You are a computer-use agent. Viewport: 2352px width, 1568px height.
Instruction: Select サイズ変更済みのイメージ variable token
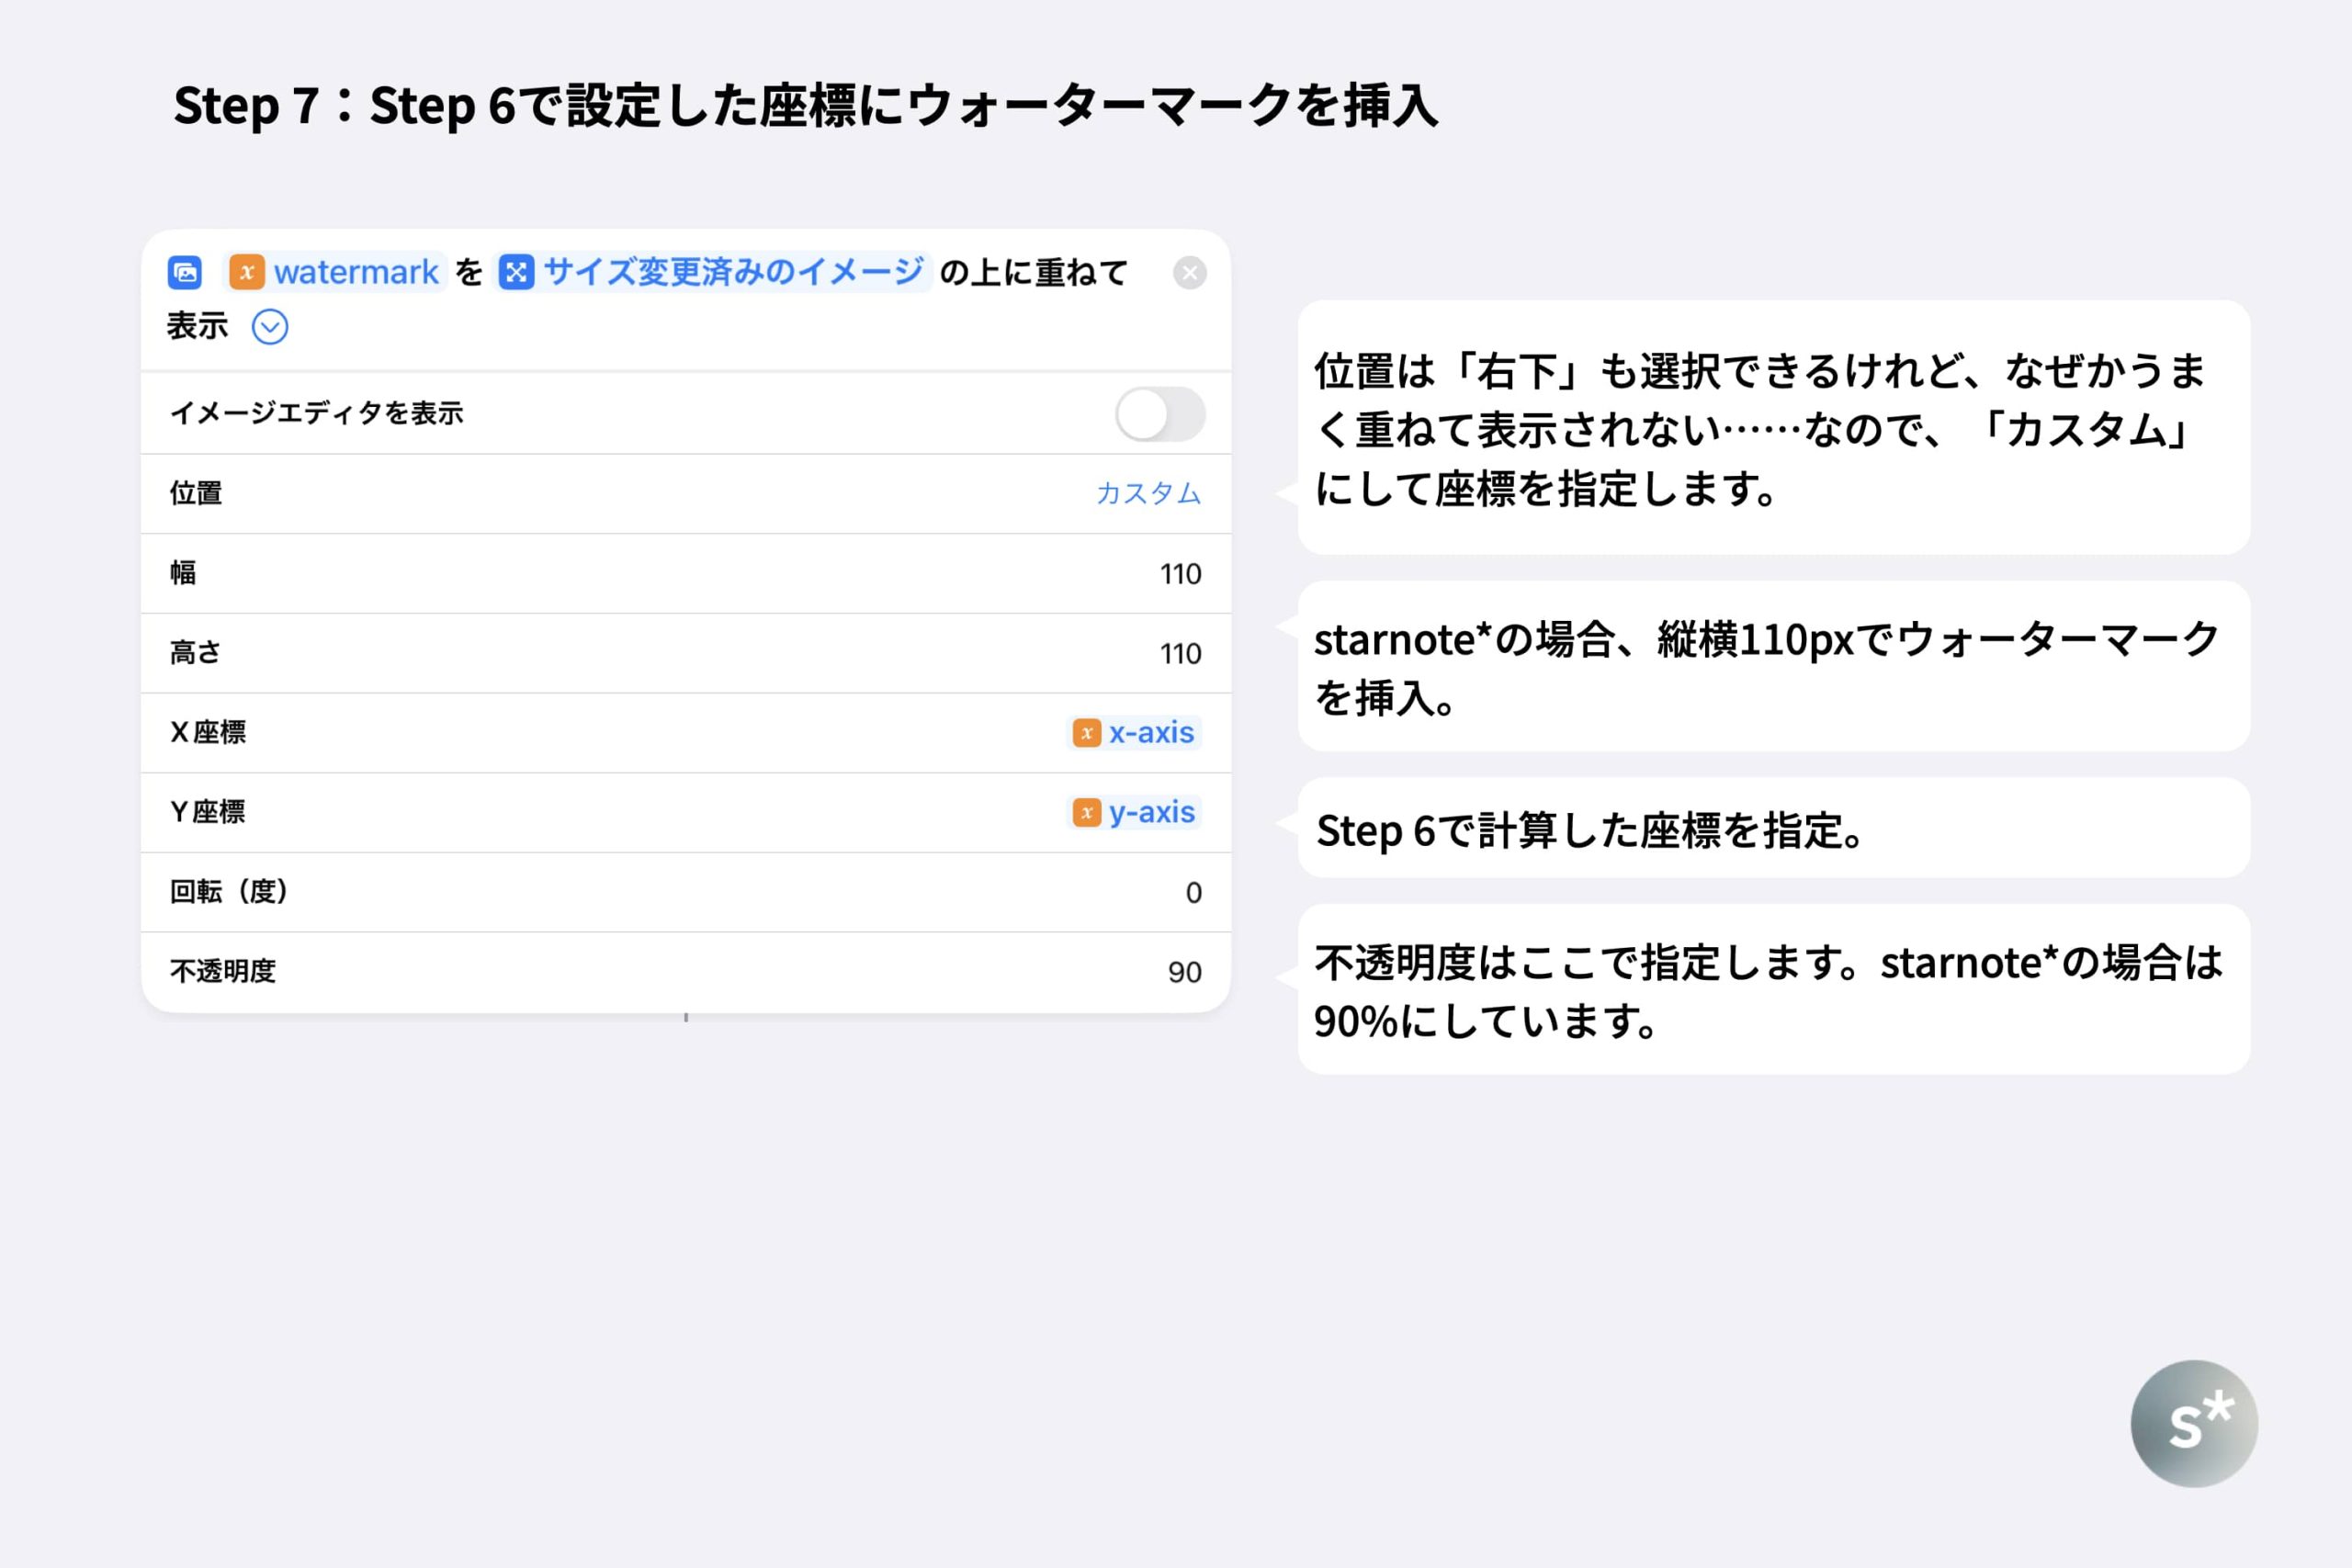(x=732, y=272)
